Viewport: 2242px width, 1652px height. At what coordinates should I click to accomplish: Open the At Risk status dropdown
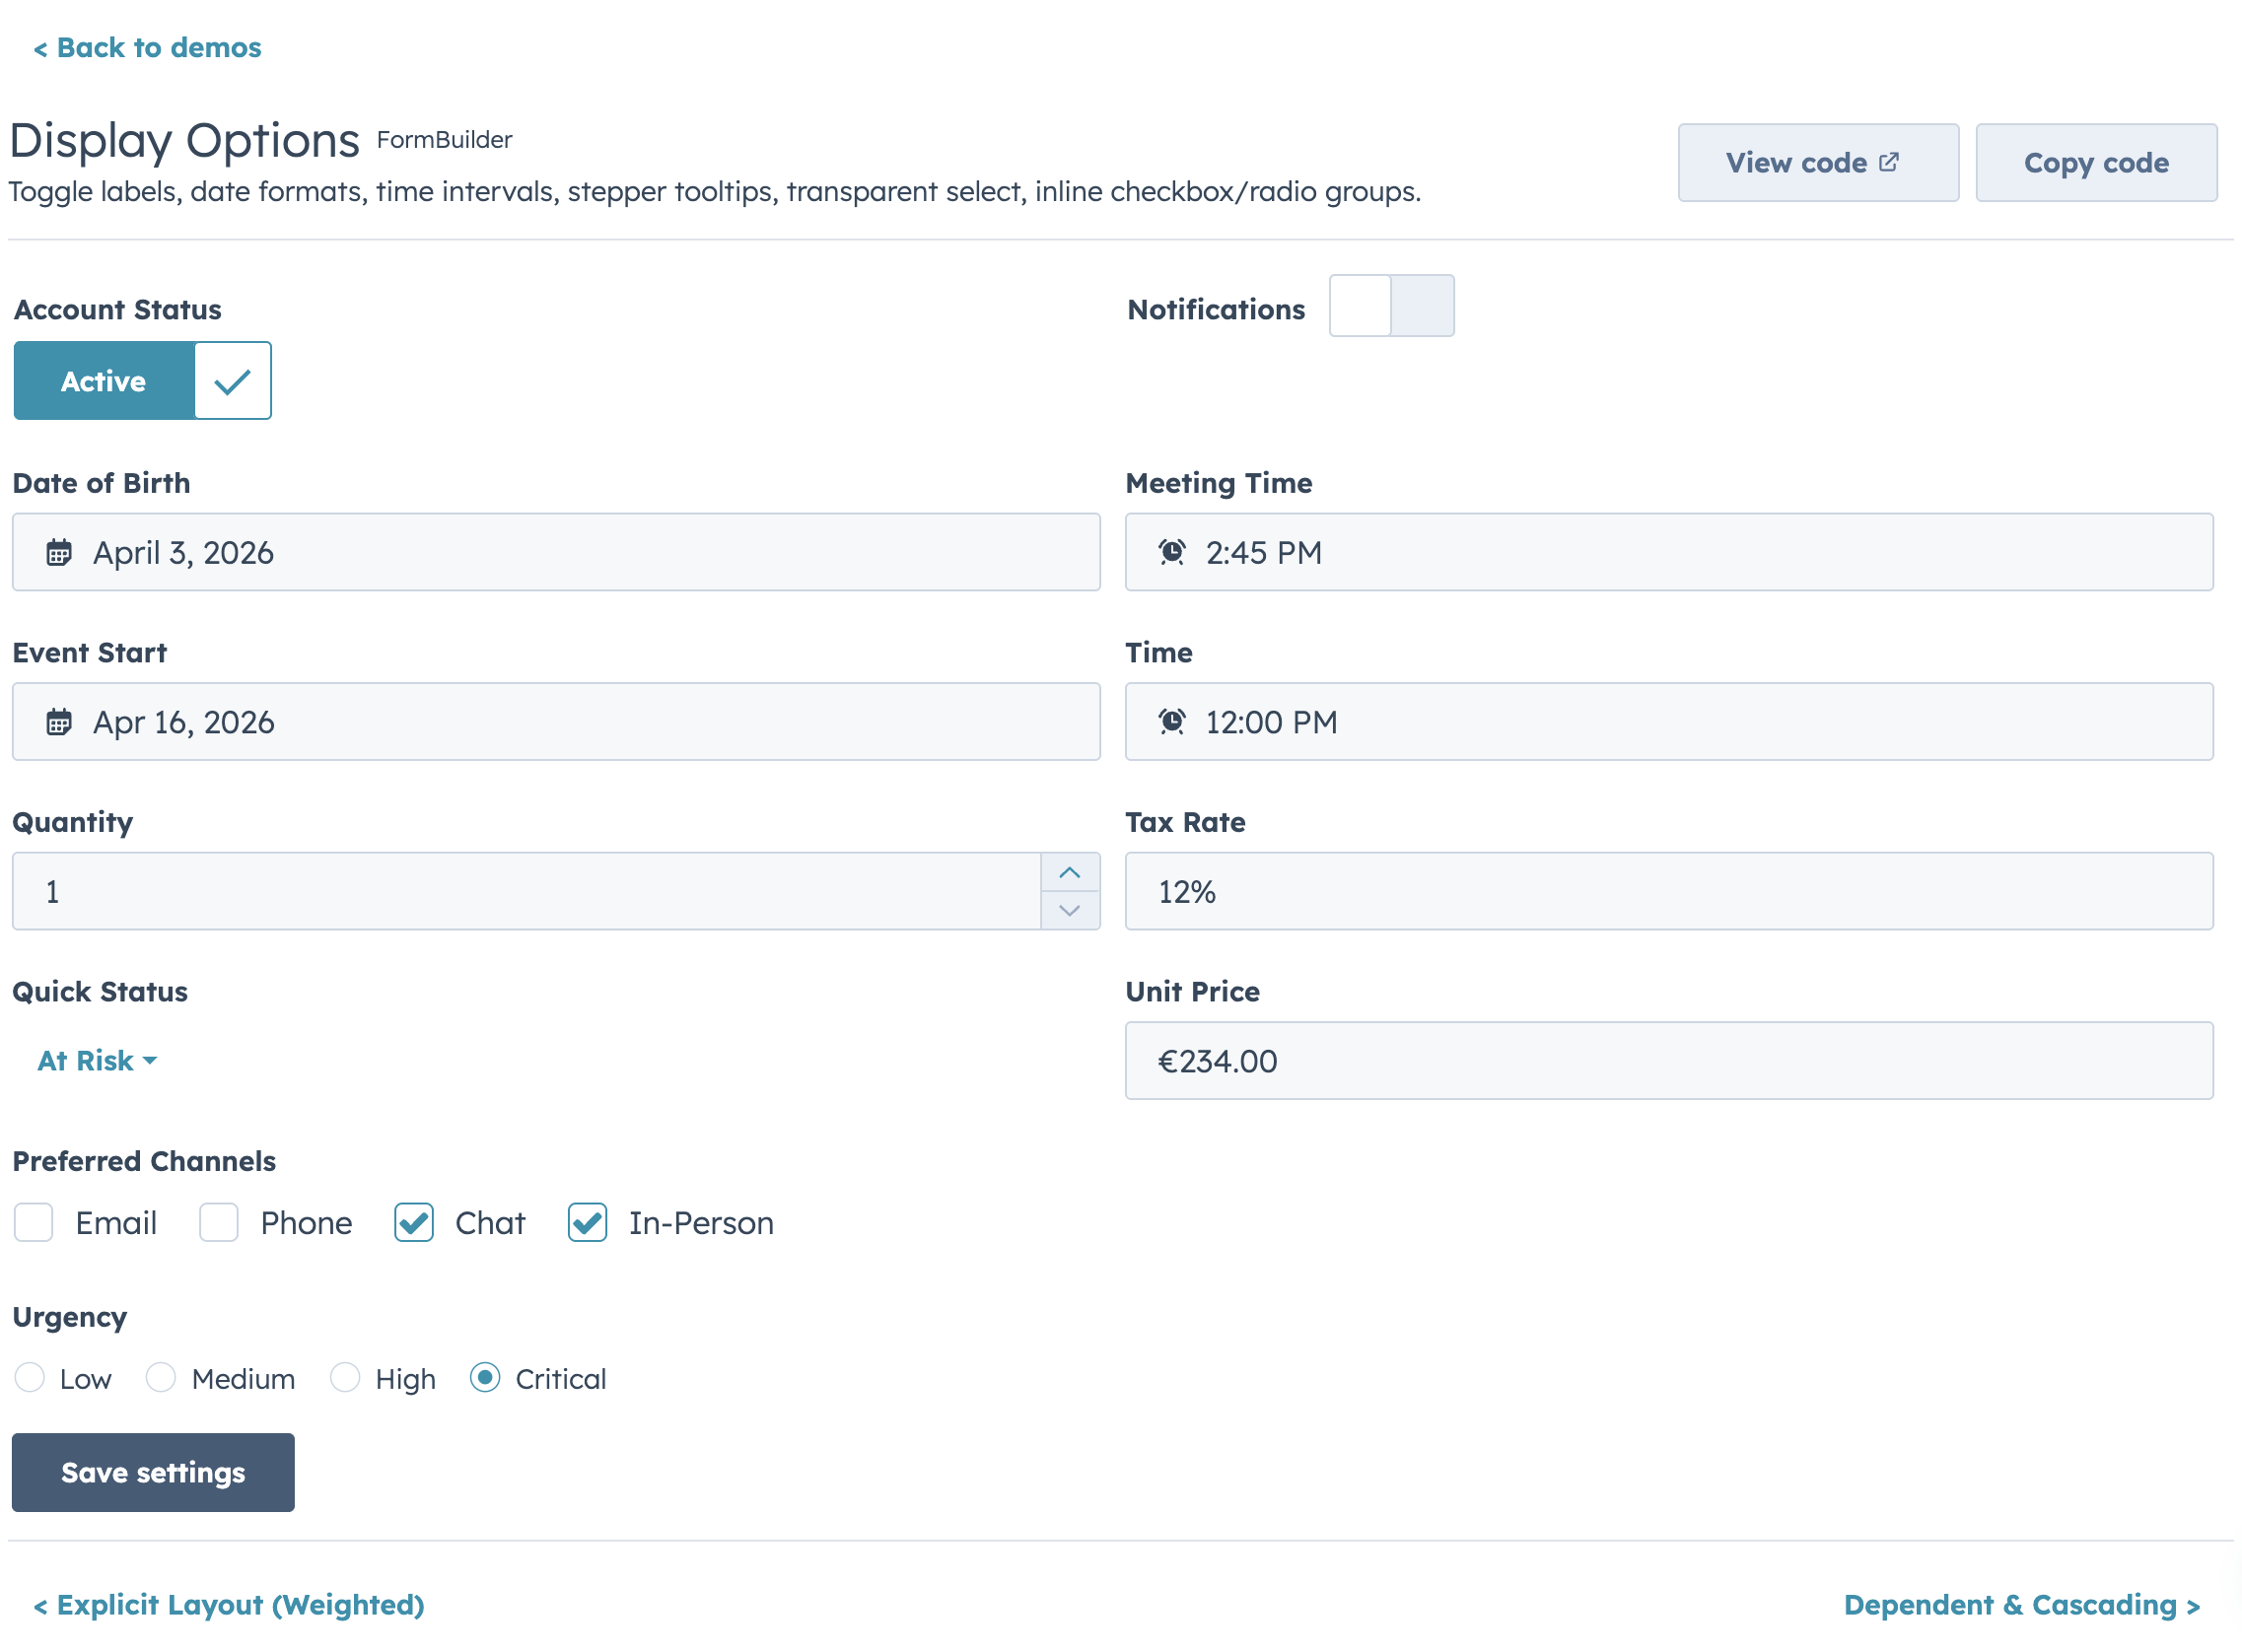click(97, 1060)
